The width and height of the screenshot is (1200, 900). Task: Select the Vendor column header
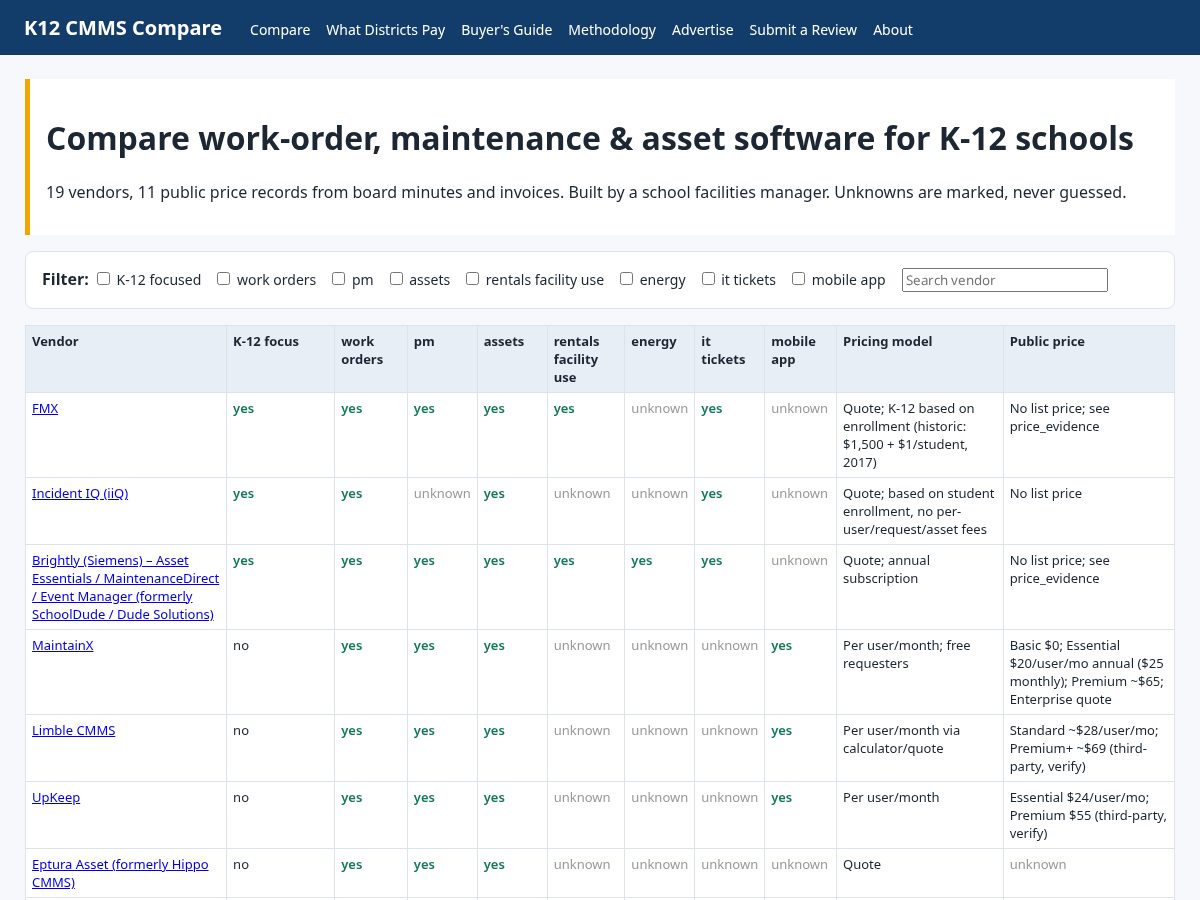[x=126, y=359]
